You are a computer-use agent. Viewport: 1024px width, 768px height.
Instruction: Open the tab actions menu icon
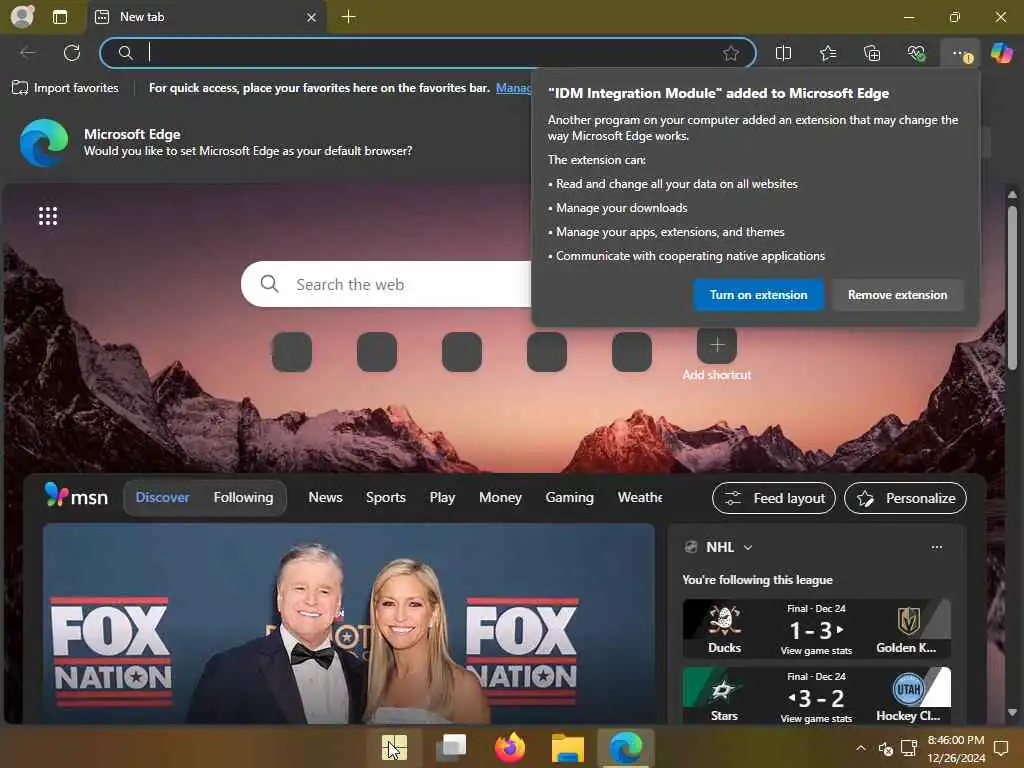coord(60,17)
